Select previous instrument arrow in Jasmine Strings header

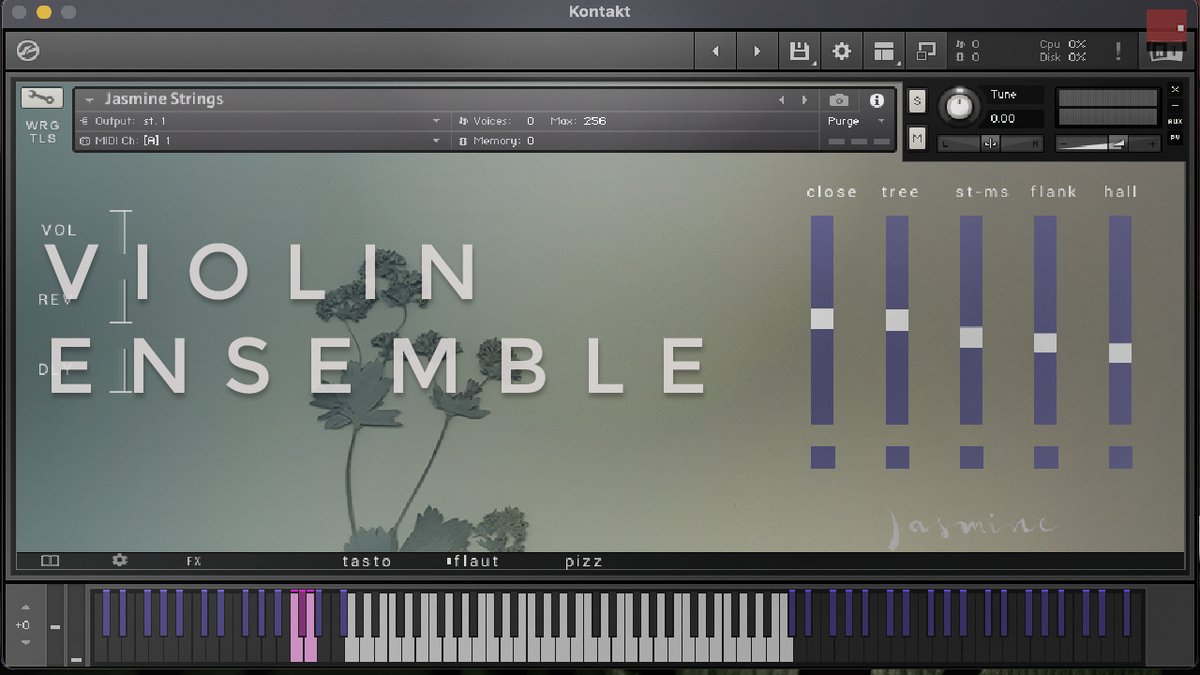[782, 100]
